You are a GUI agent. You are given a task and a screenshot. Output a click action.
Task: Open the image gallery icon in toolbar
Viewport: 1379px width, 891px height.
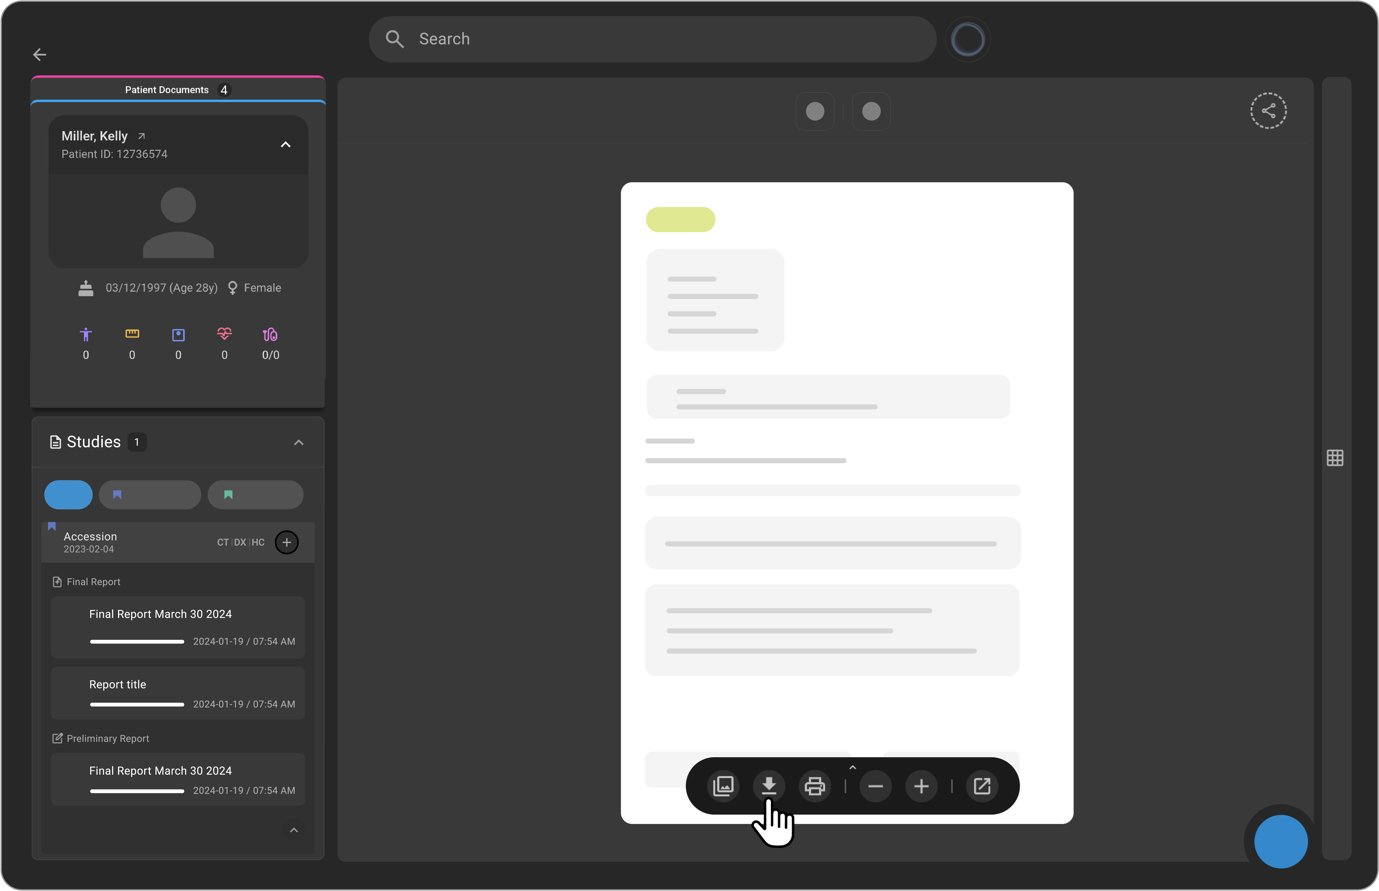(x=723, y=786)
